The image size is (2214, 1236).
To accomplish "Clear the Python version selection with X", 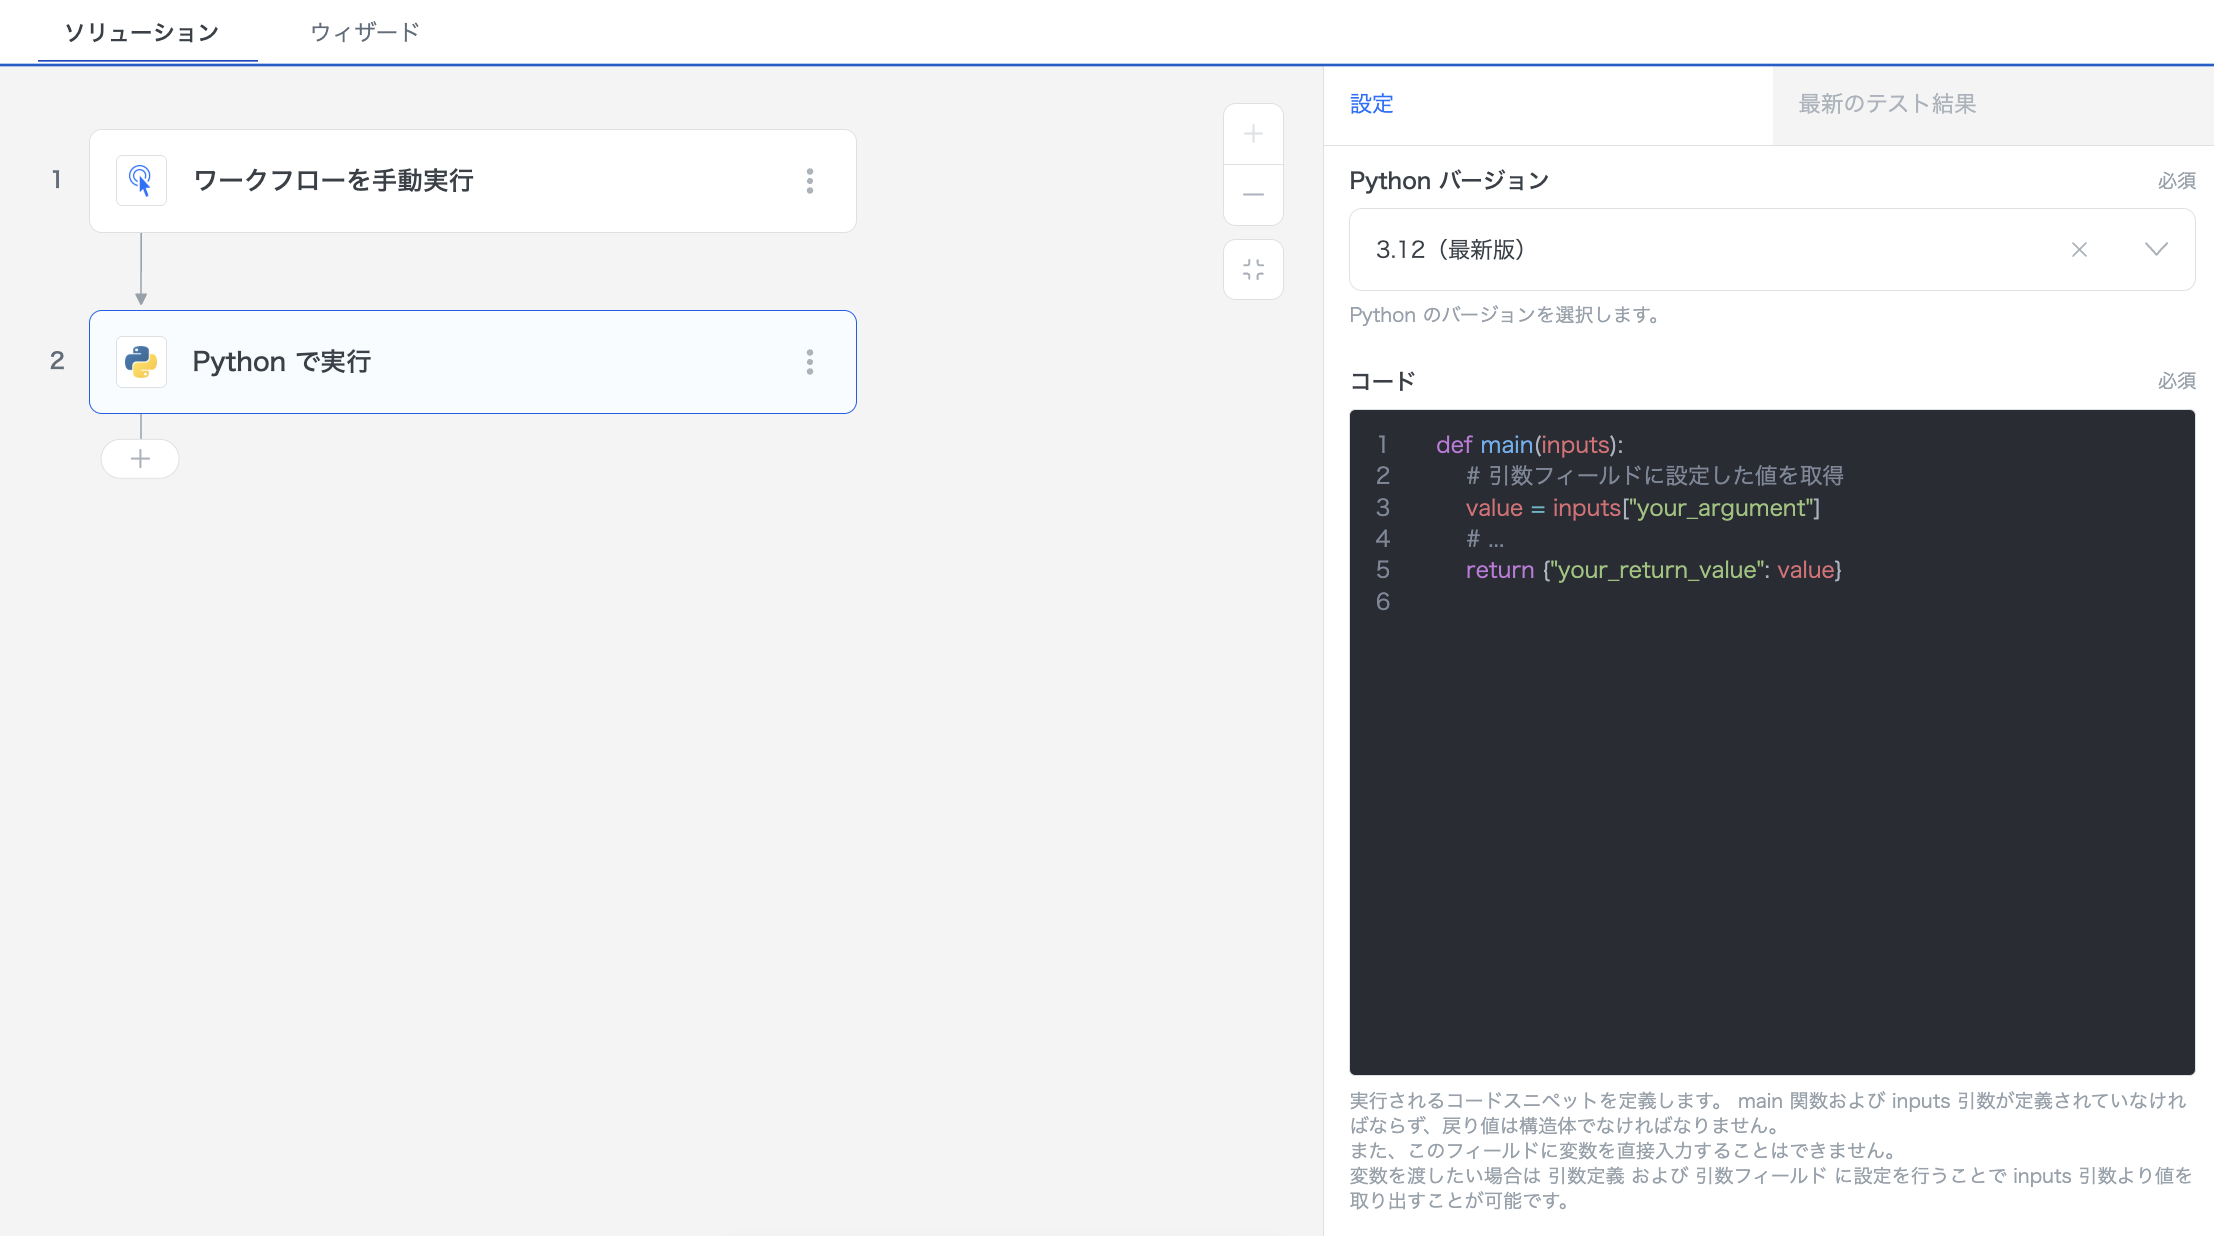I will pyautogui.click(x=2079, y=250).
